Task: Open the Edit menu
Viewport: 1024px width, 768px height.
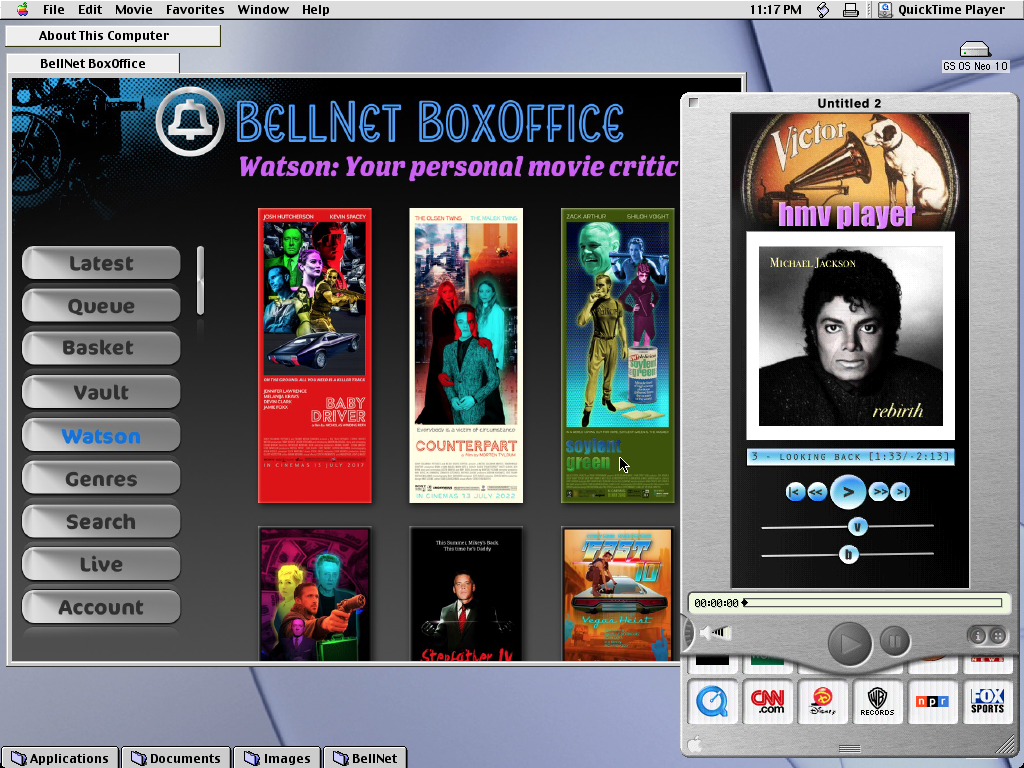Action: click(90, 10)
